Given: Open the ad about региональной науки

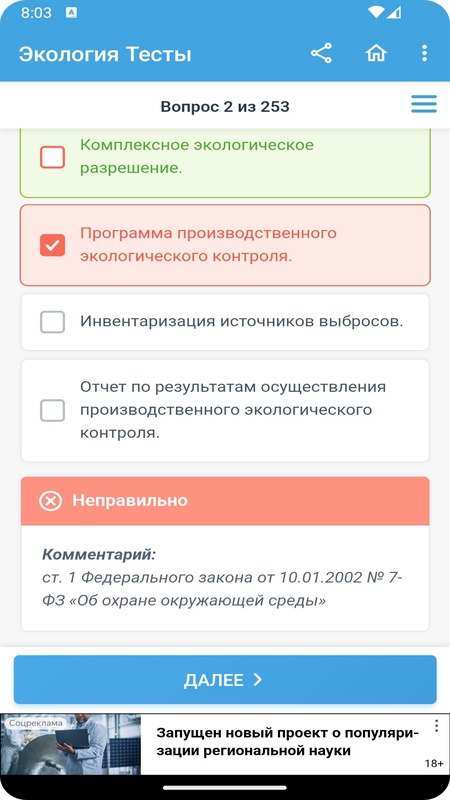Looking at the screenshot, I should [x=287, y=742].
